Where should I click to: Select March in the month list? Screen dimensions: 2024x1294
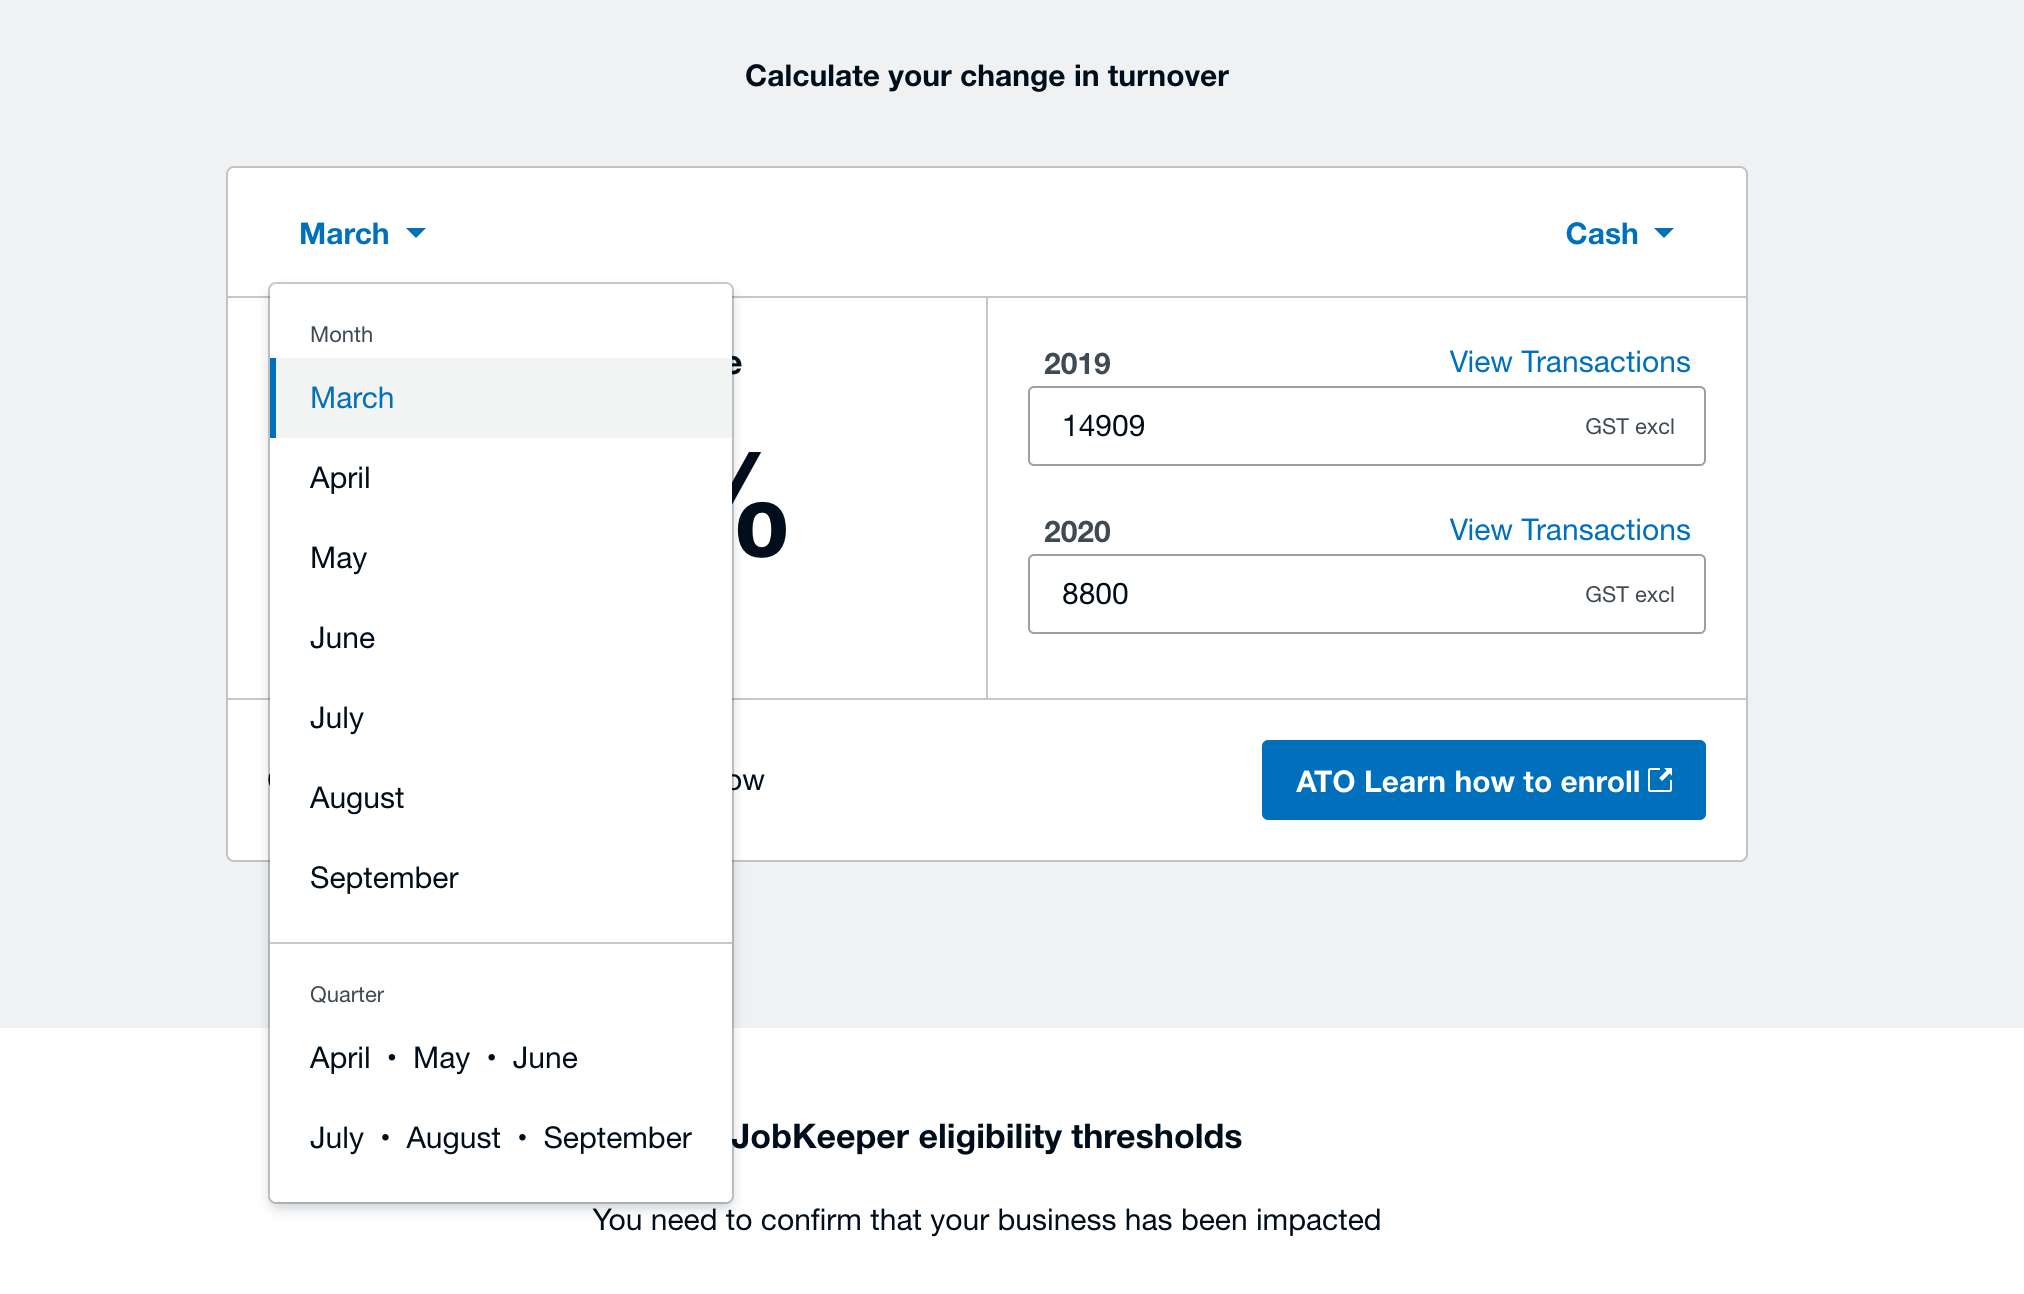point(352,398)
